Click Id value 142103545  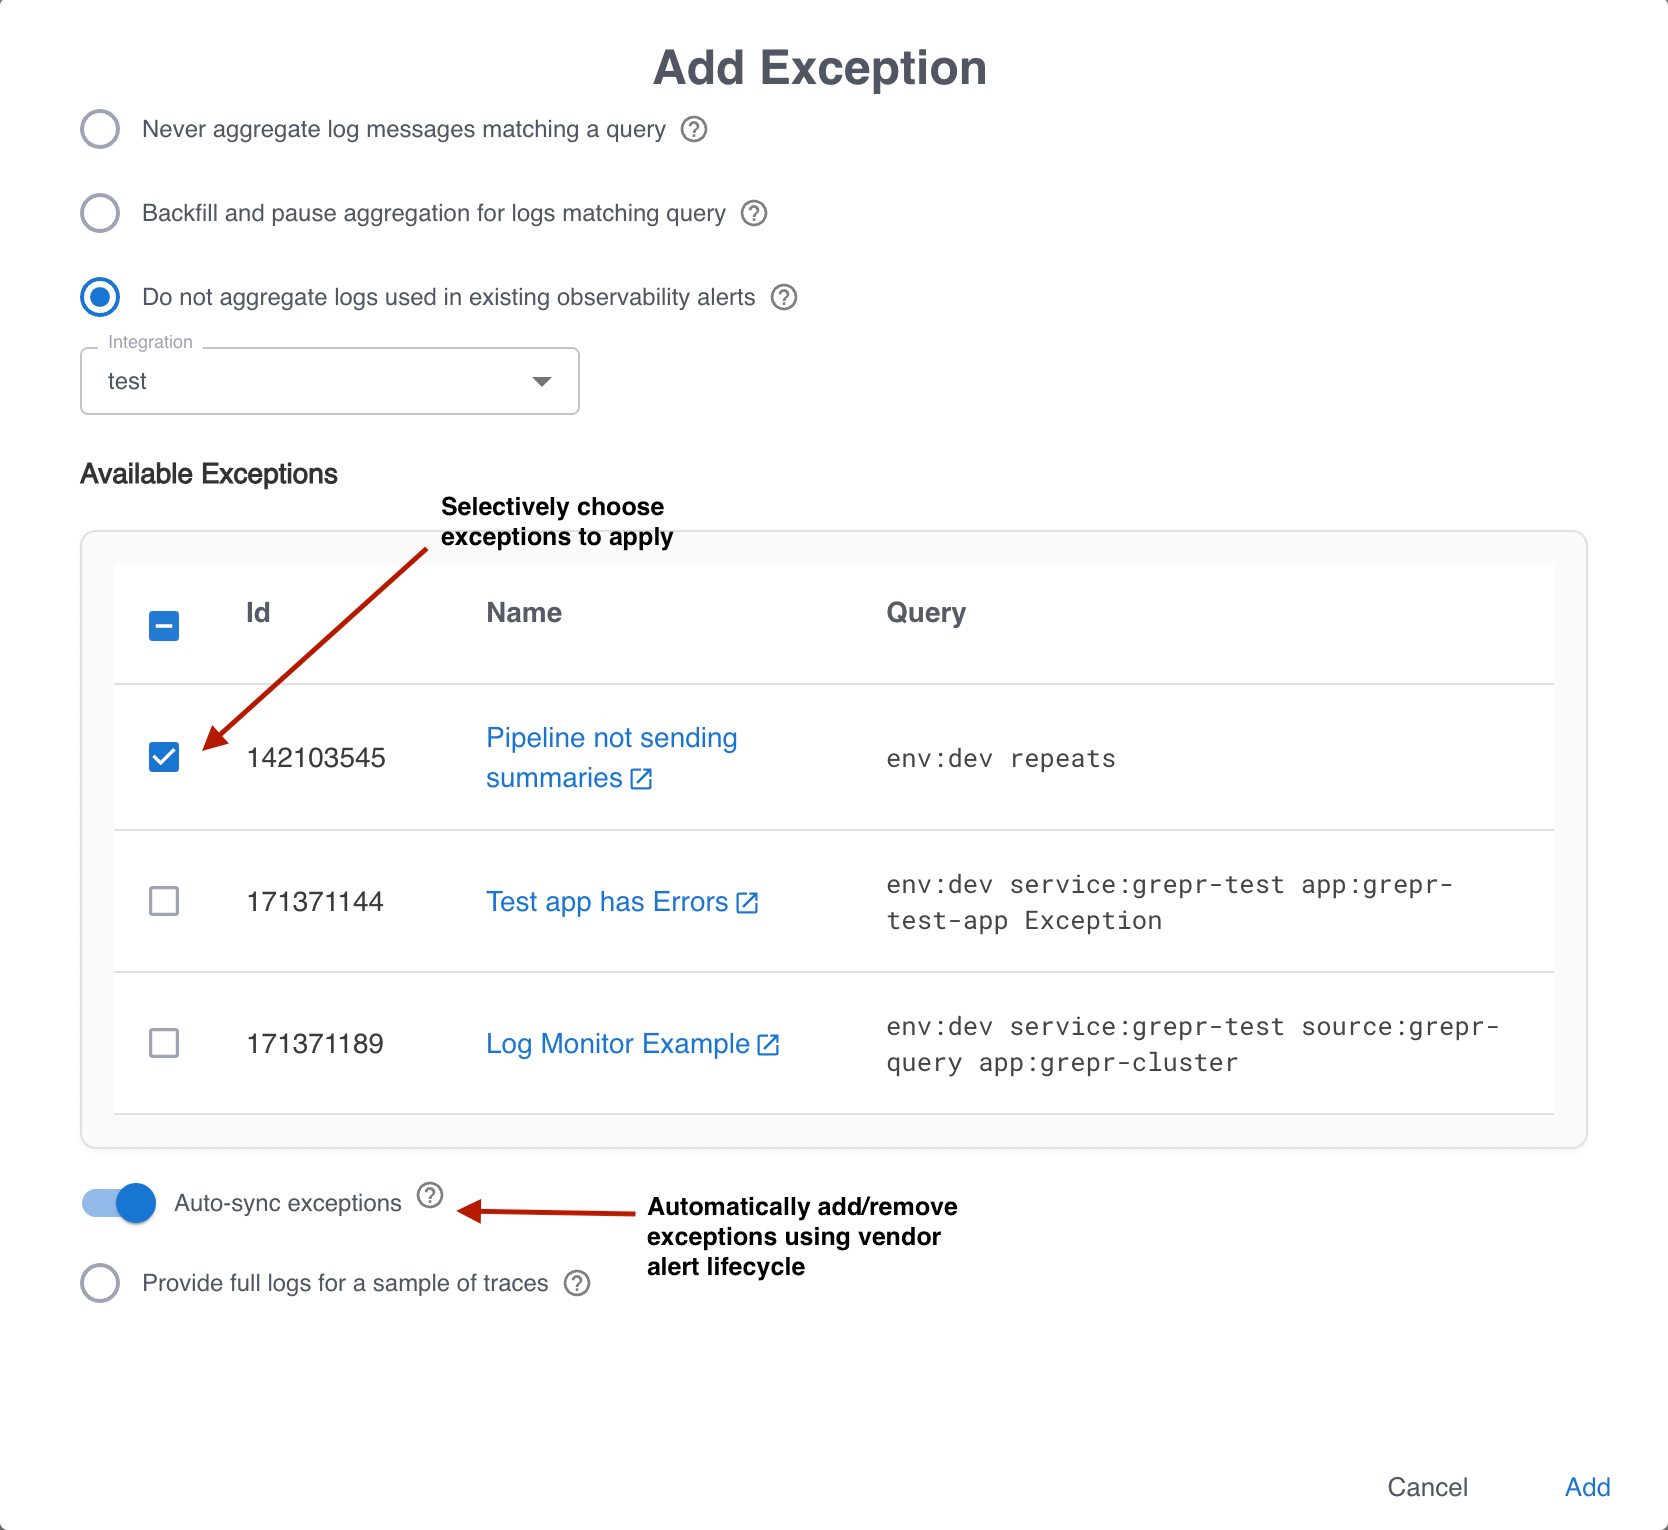[x=316, y=758]
